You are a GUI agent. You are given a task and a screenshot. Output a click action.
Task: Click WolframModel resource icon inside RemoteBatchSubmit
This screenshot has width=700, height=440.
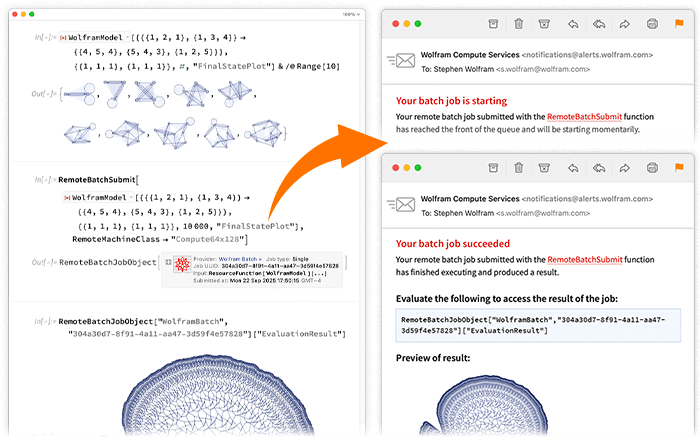(x=67, y=198)
